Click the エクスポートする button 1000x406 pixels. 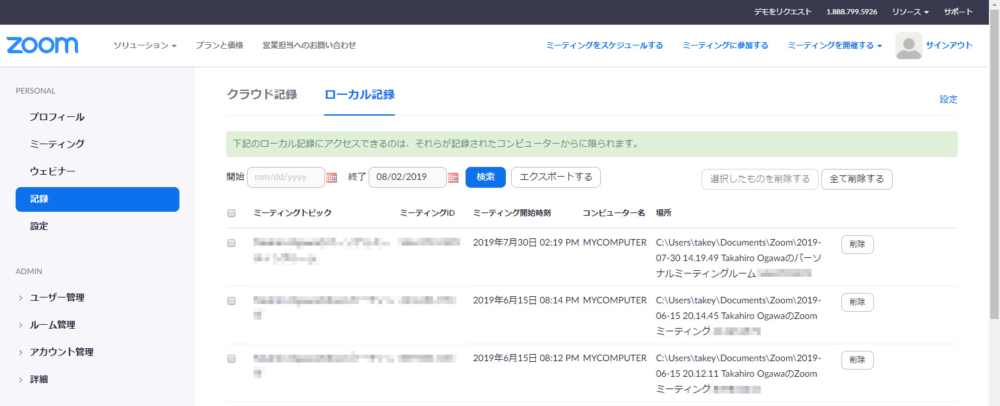555,177
